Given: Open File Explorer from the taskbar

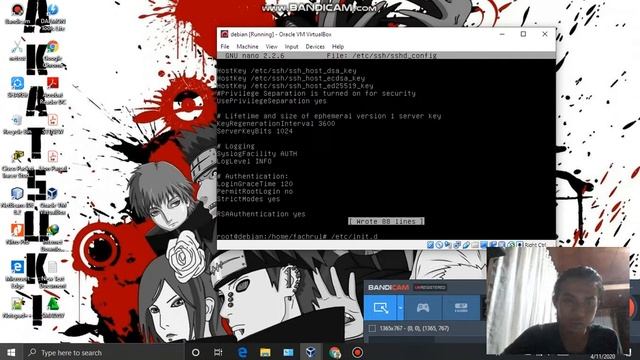Looking at the screenshot, I should coord(265,352).
